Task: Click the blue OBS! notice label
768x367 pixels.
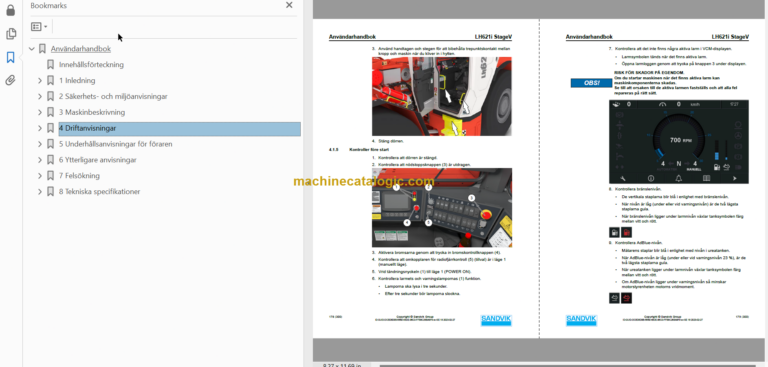Action: pyautogui.click(x=591, y=83)
